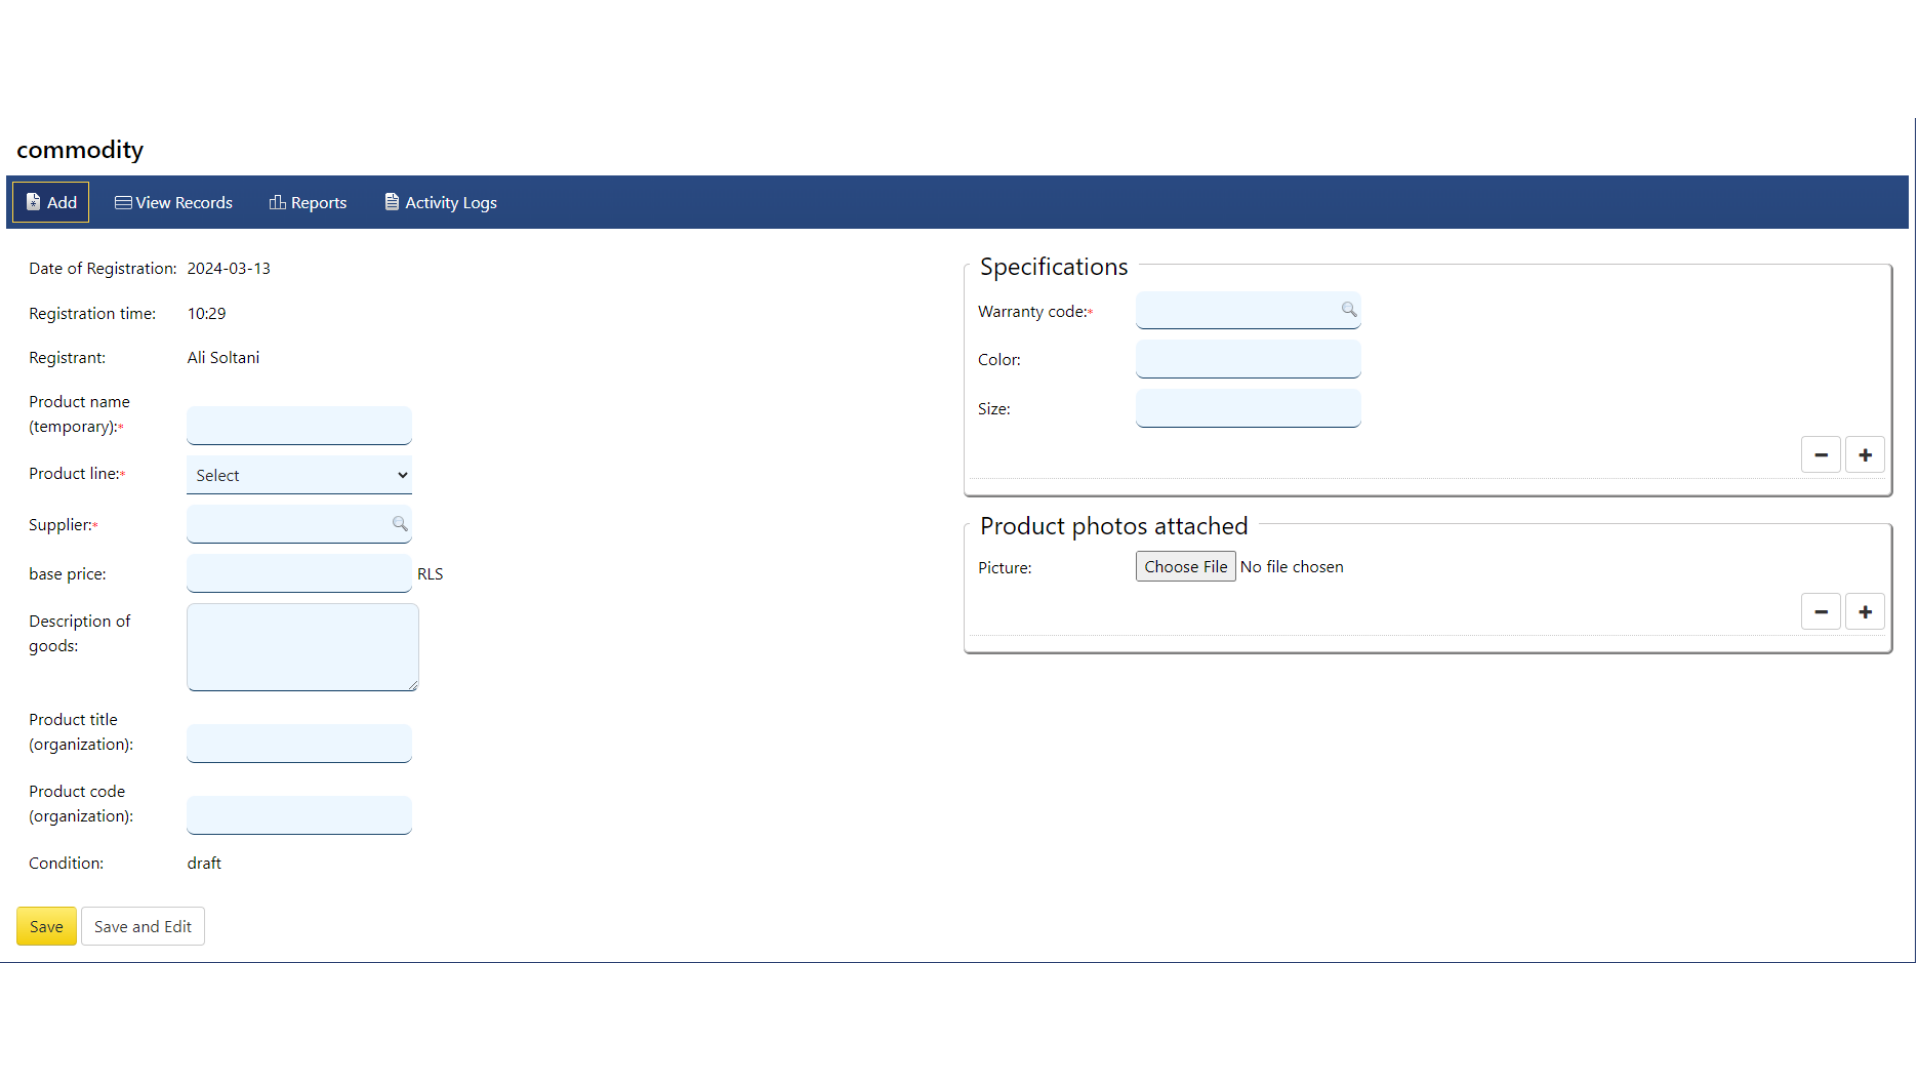Click the minus button in Specifications

[1821, 454]
